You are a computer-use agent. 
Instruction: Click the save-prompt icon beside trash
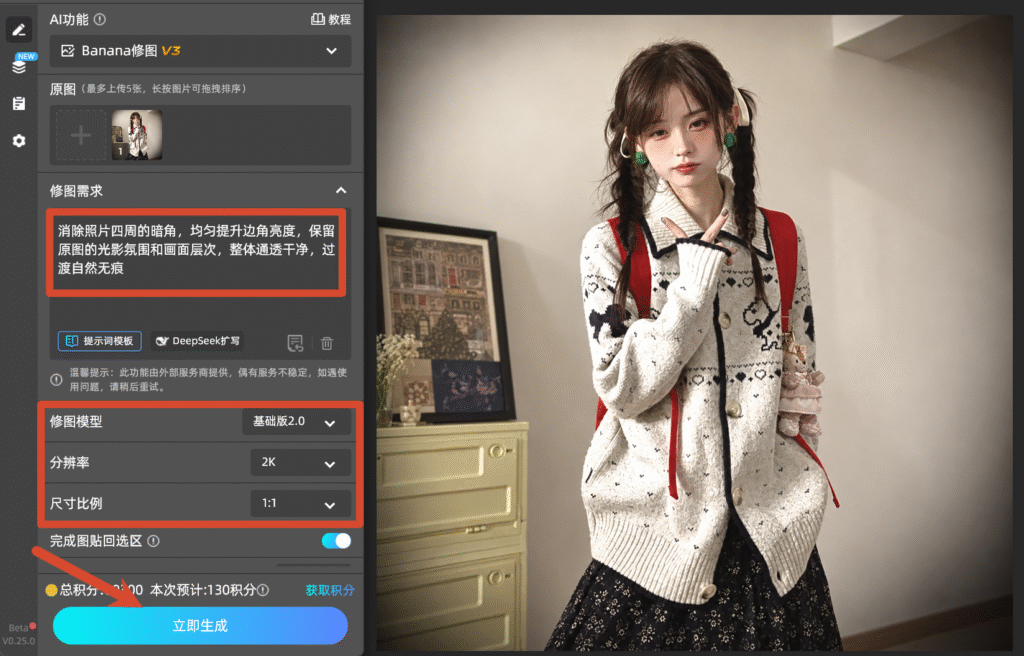295,342
